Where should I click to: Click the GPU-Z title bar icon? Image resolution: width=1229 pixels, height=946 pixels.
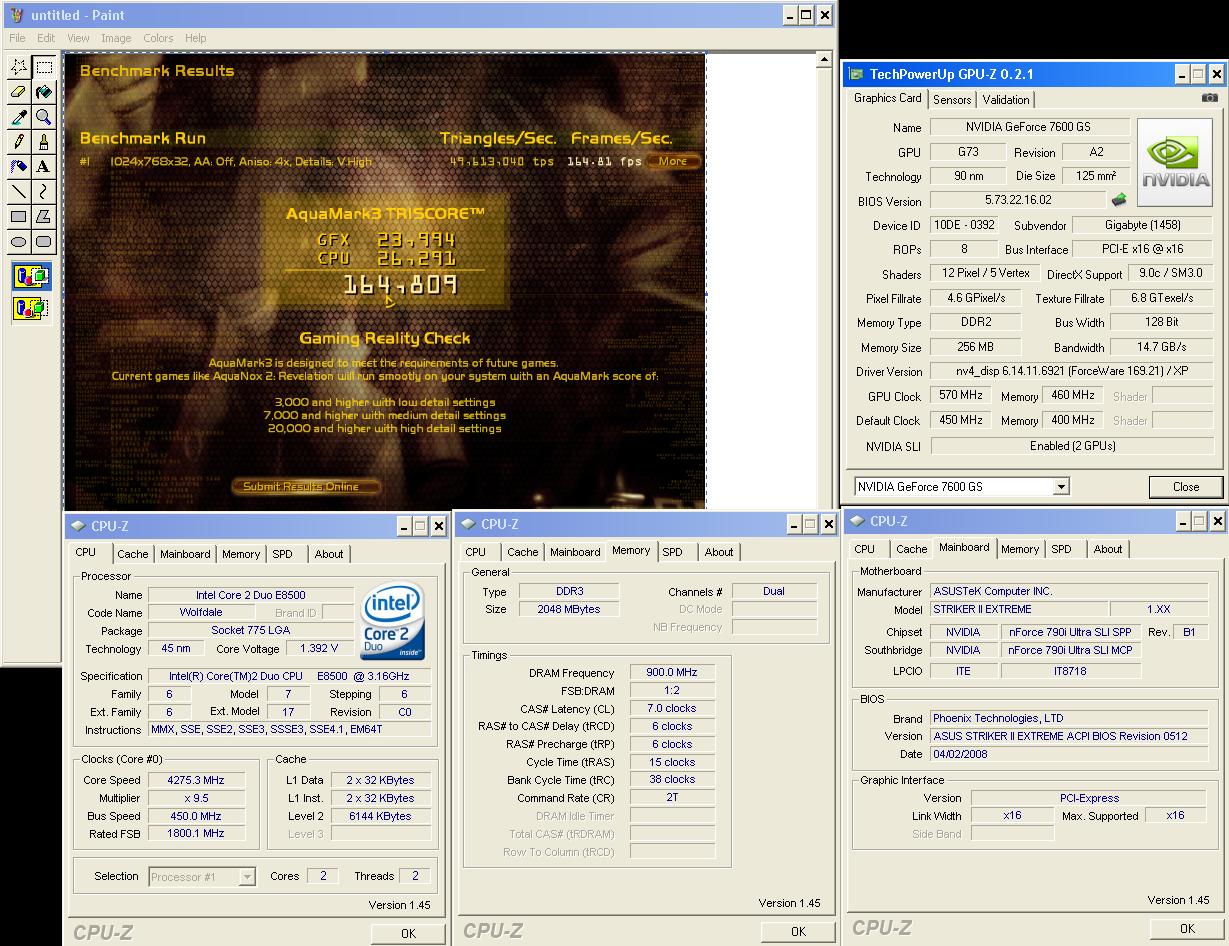857,74
